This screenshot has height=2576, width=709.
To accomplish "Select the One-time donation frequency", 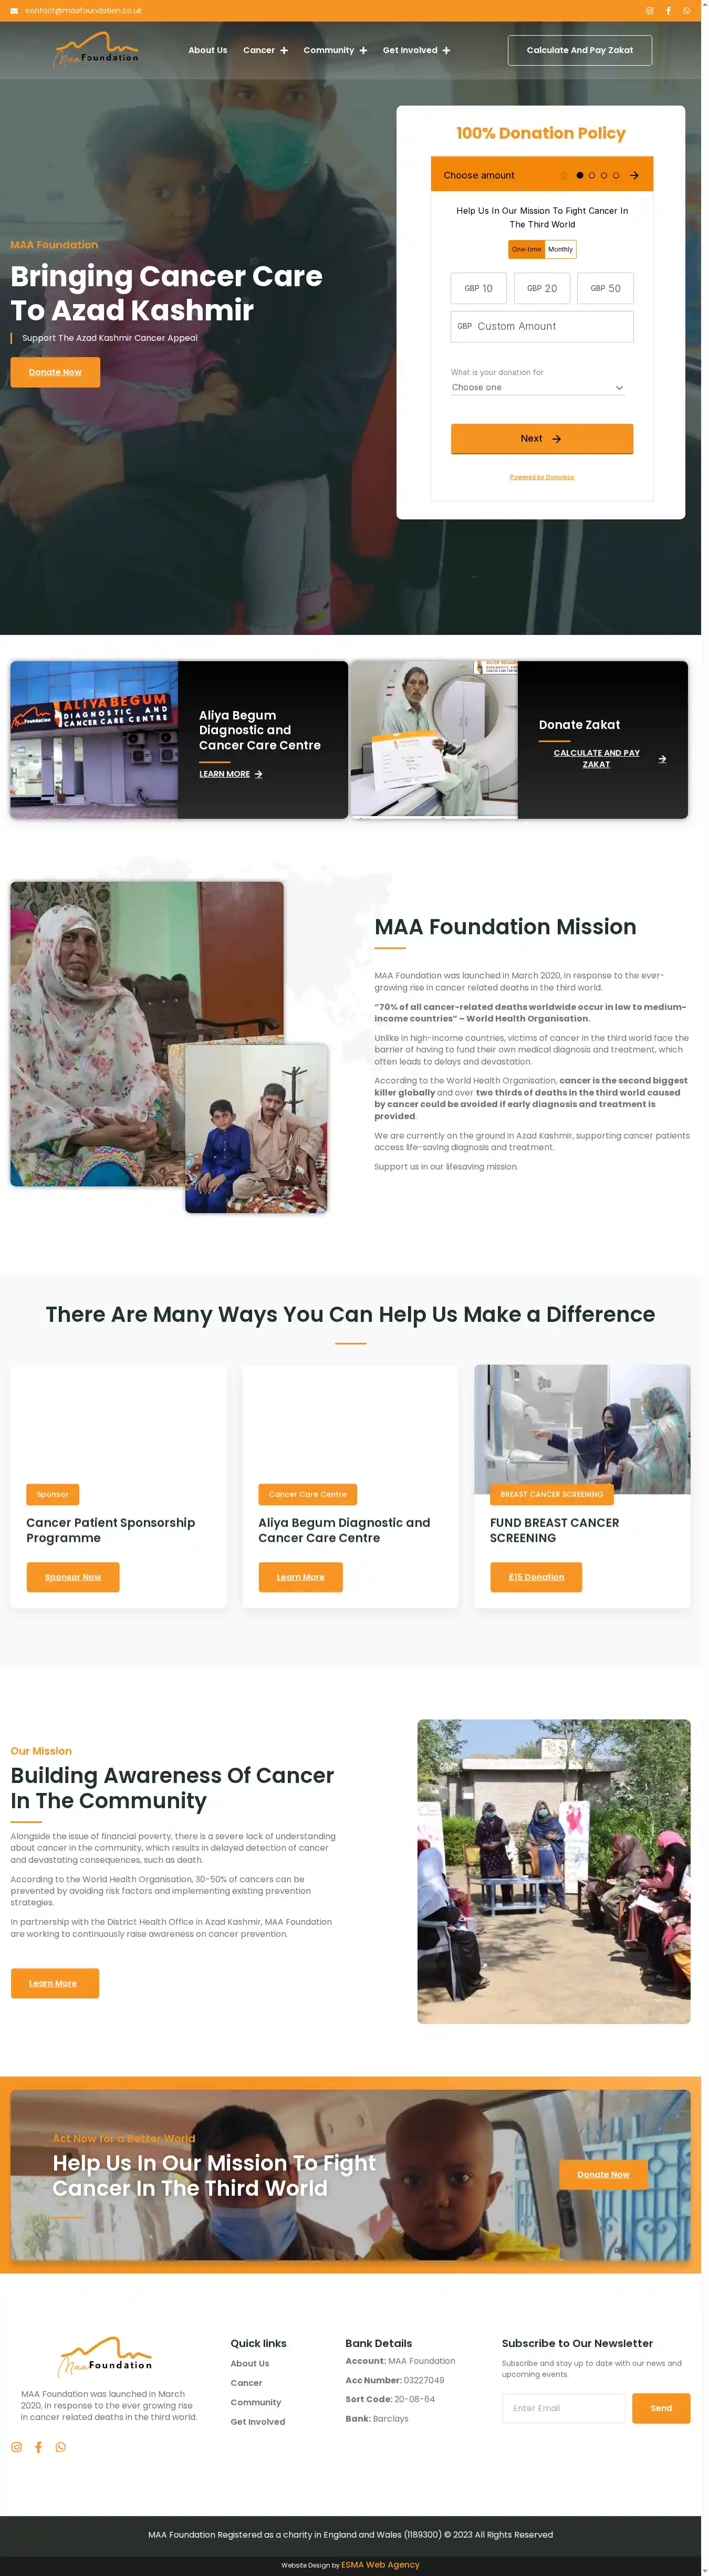I will [526, 249].
